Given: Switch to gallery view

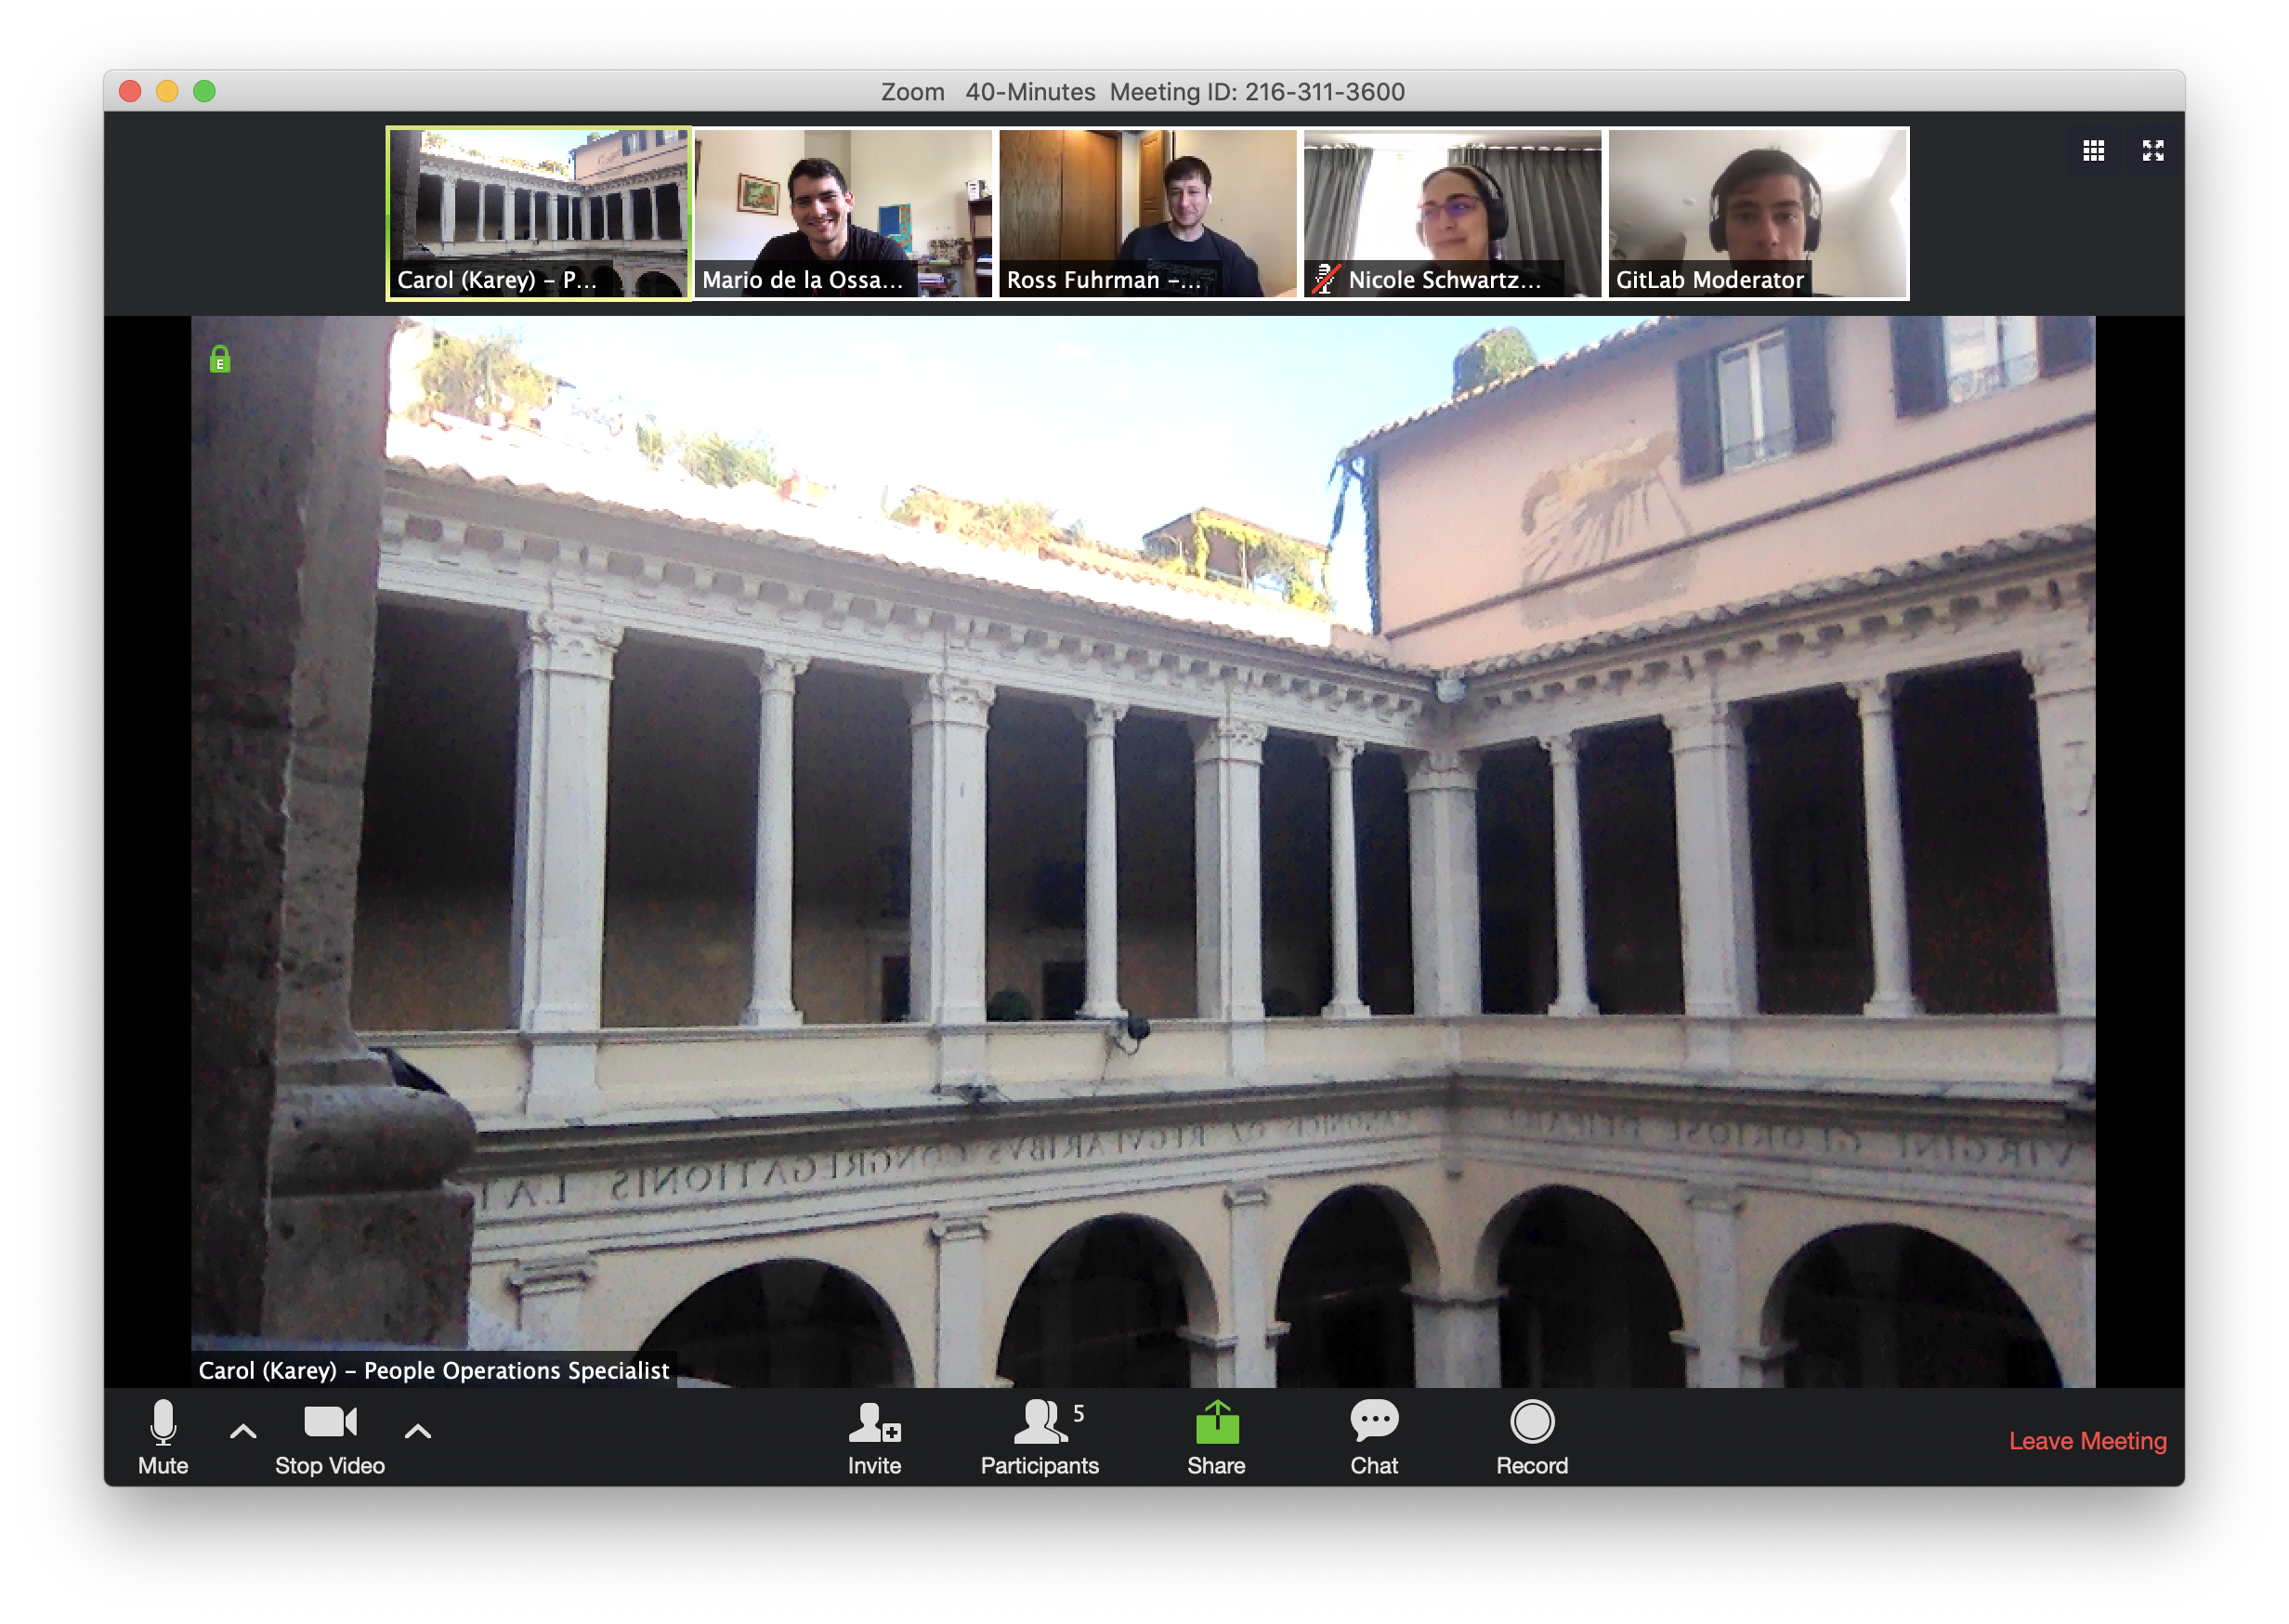Looking at the screenshot, I should pyautogui.click(x=2093, y=151).
